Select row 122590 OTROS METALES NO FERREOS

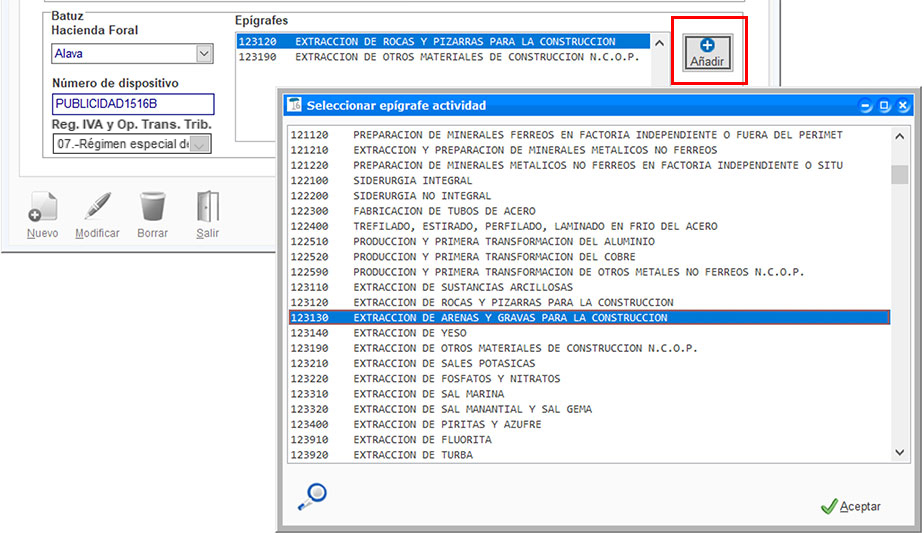[589, 272]
